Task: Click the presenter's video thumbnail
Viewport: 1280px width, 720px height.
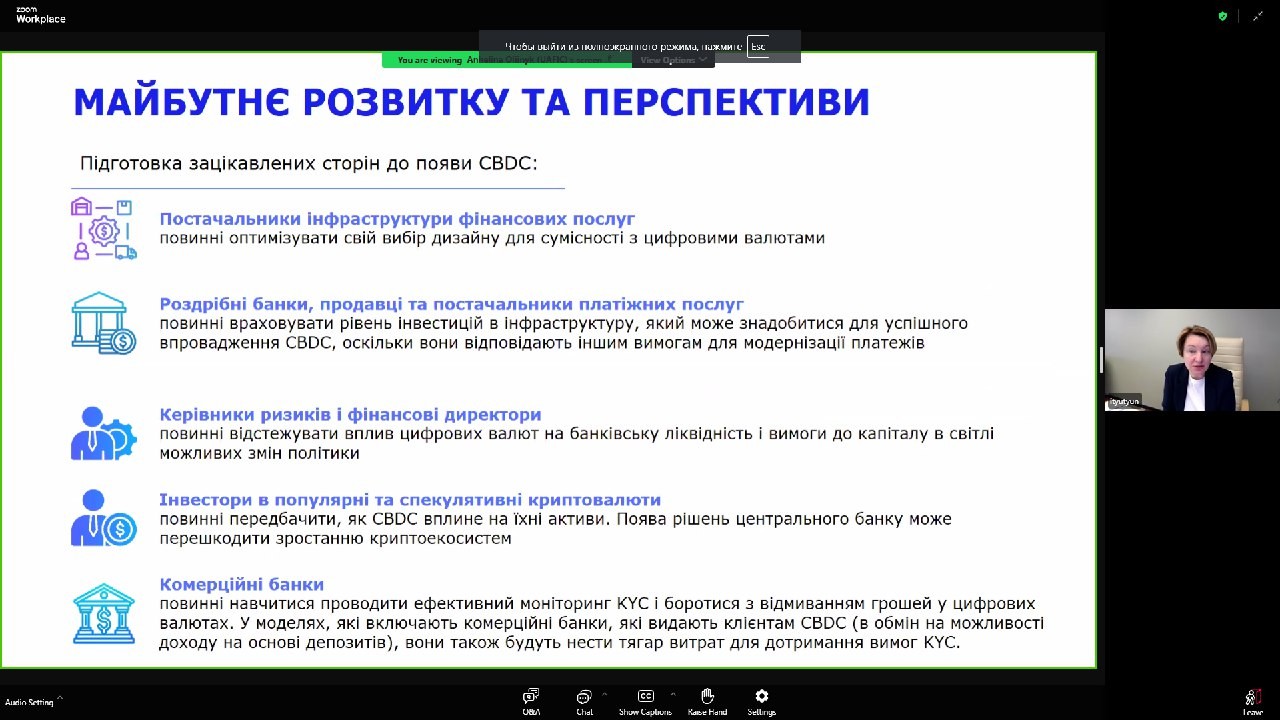Action: tap(1192, 360)
